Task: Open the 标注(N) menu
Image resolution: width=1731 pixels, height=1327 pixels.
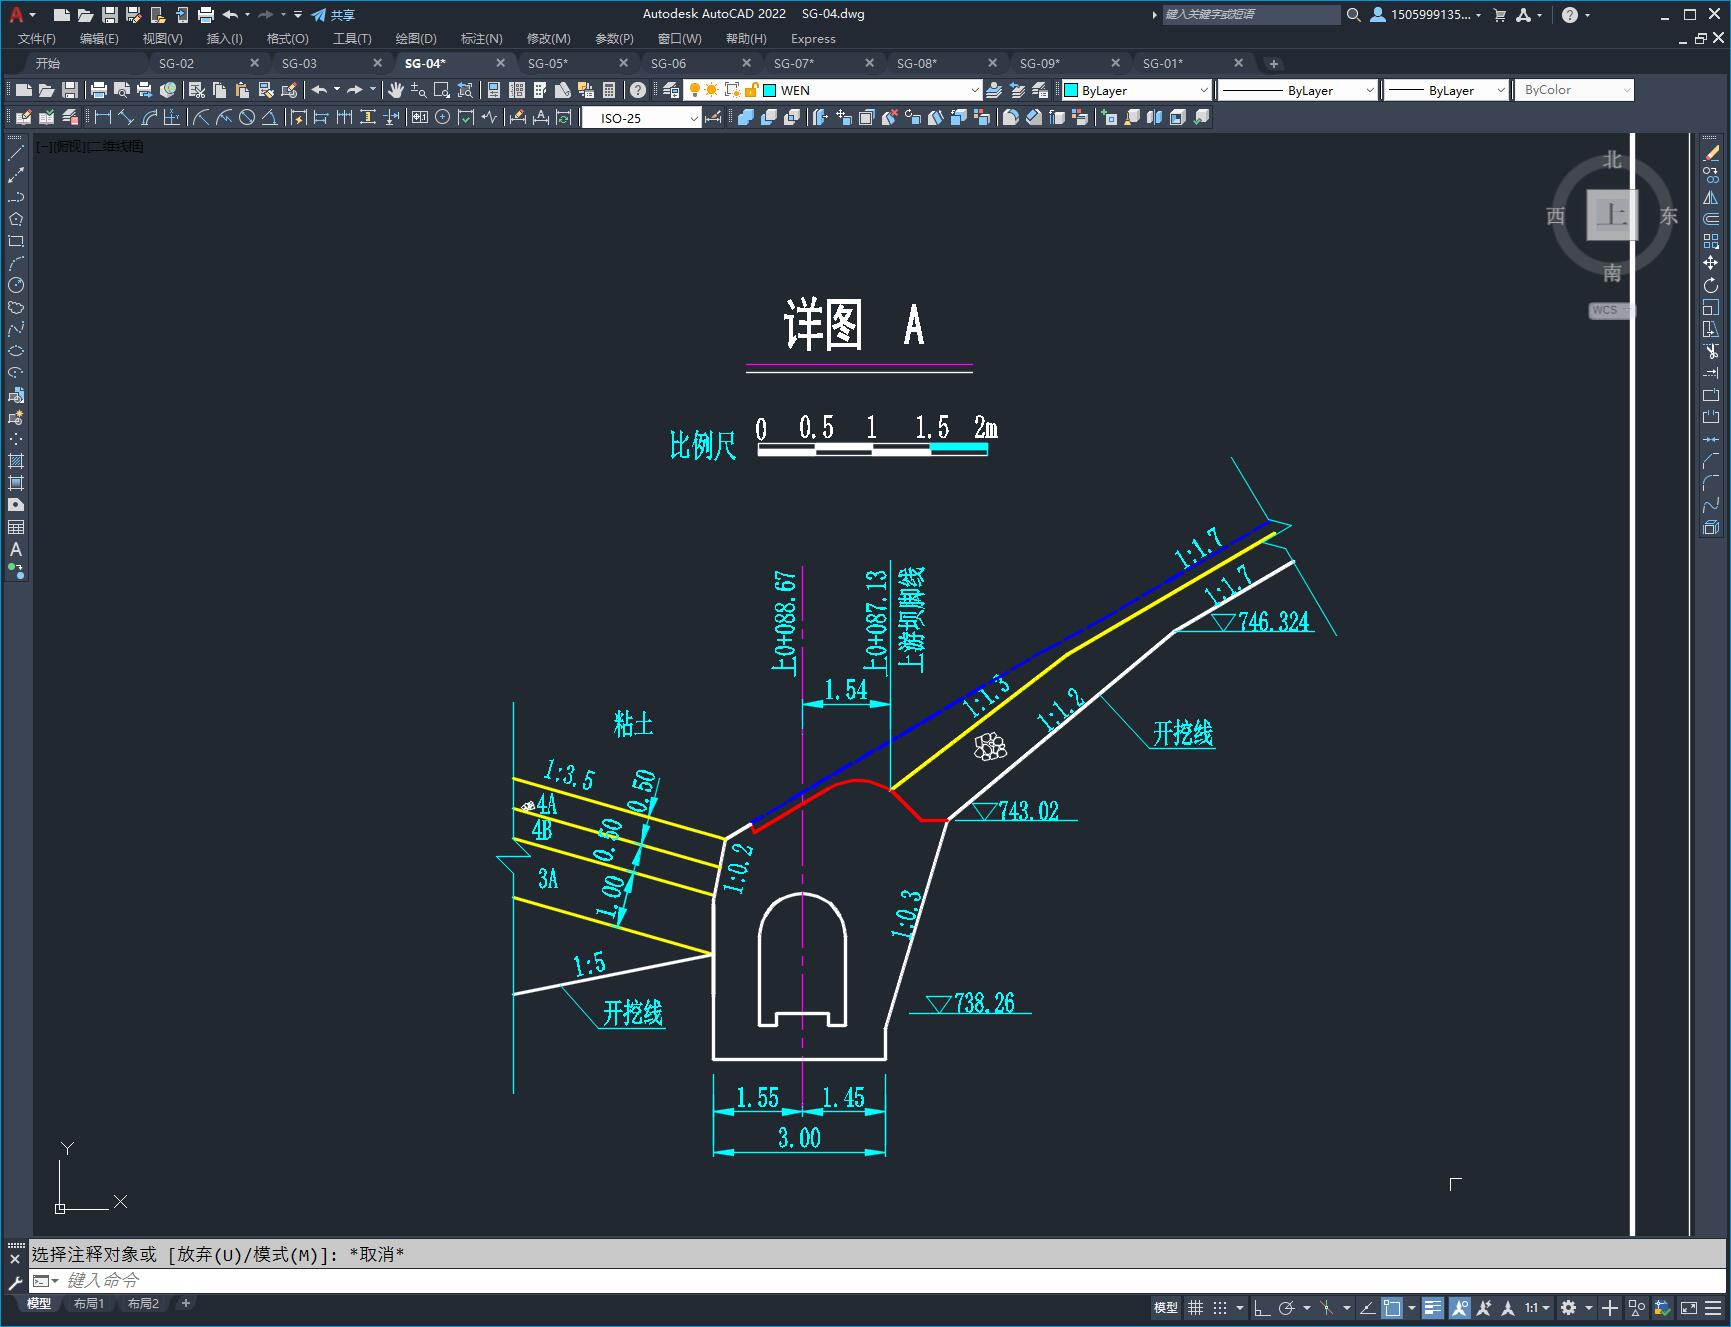Action: pos(482,39)
